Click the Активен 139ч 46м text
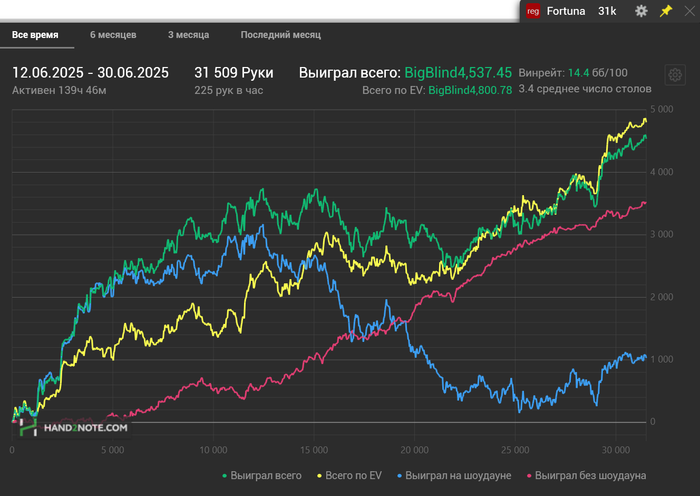 [59, 90]
